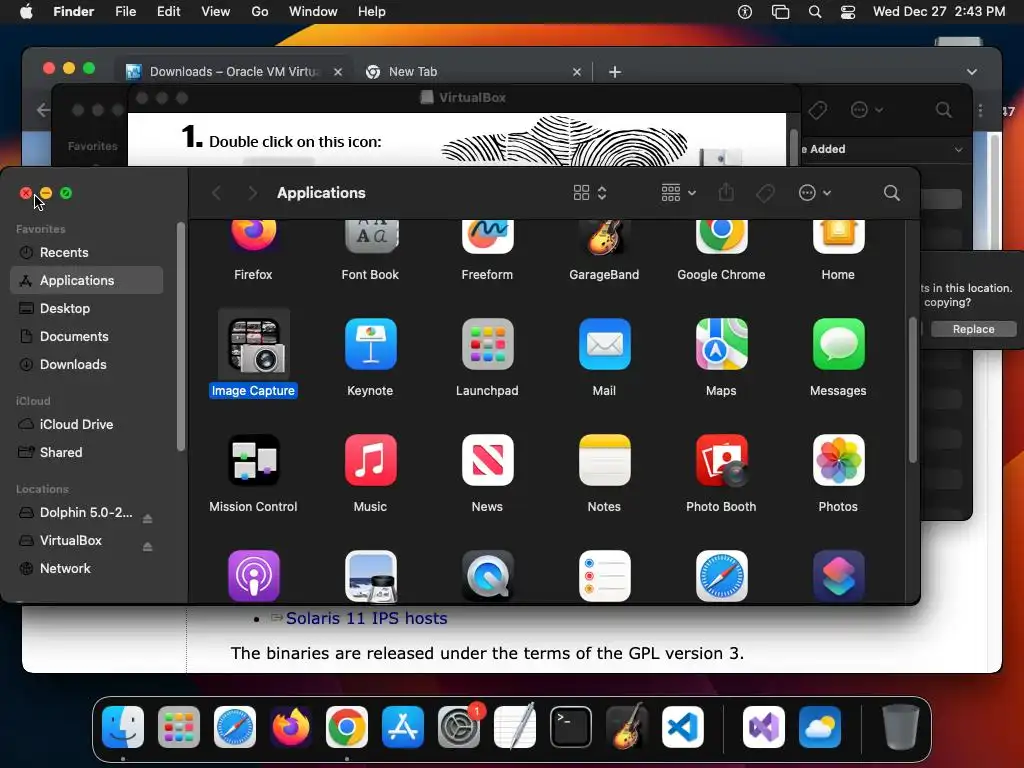
Task: Expand the Chrome tab list chevron
Action: [972, 72]
